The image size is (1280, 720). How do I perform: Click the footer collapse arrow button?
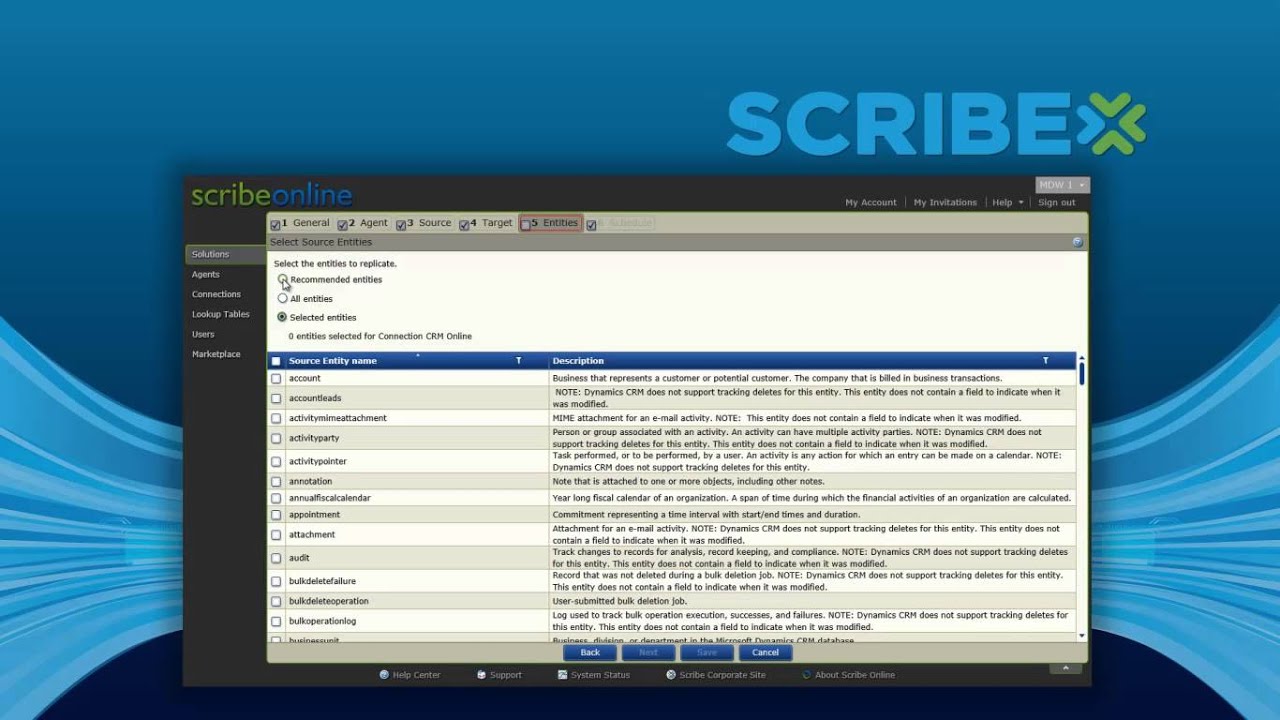coord(1066,667)
